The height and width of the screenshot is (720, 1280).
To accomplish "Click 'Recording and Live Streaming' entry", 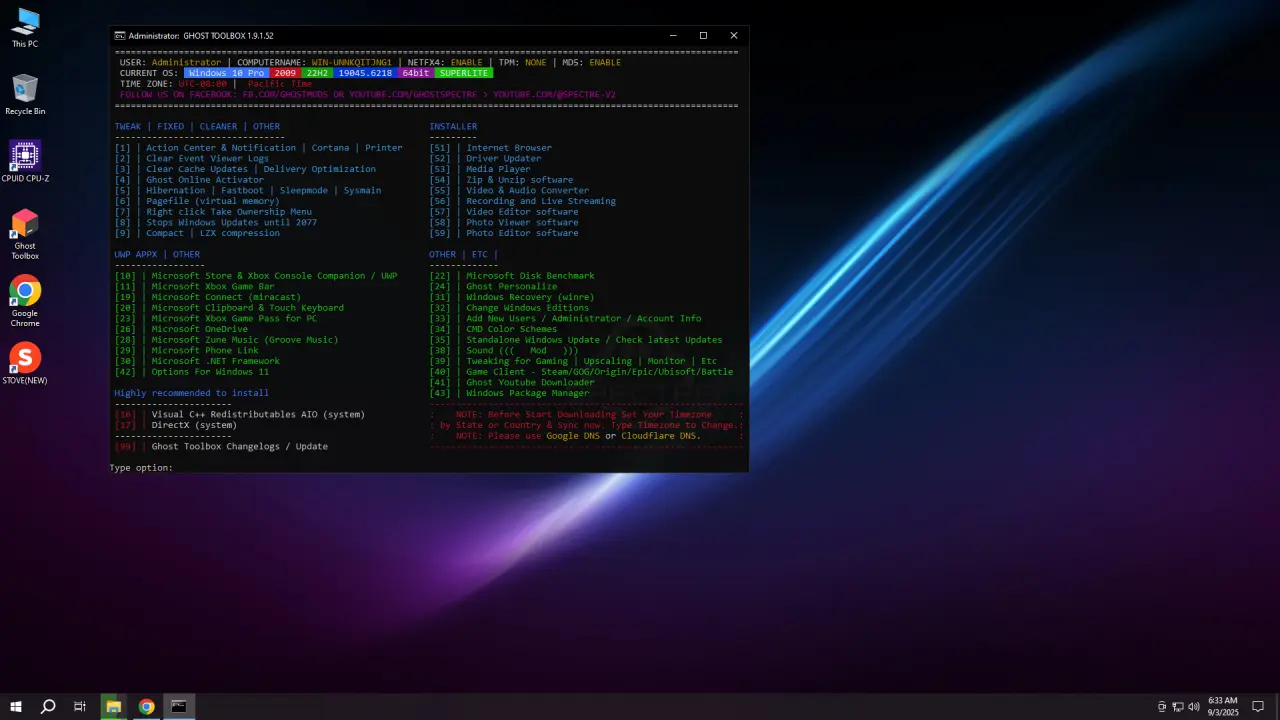I will pyautogui.click(x=522, y=201).
